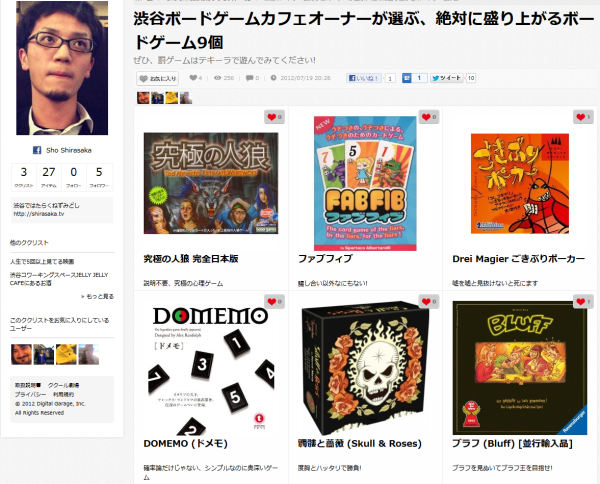Image resolution: width=600 pixels, height=484 pixels.
Task: Click Sho Shirasaka's large profile photo
Action: click(62, 68)
